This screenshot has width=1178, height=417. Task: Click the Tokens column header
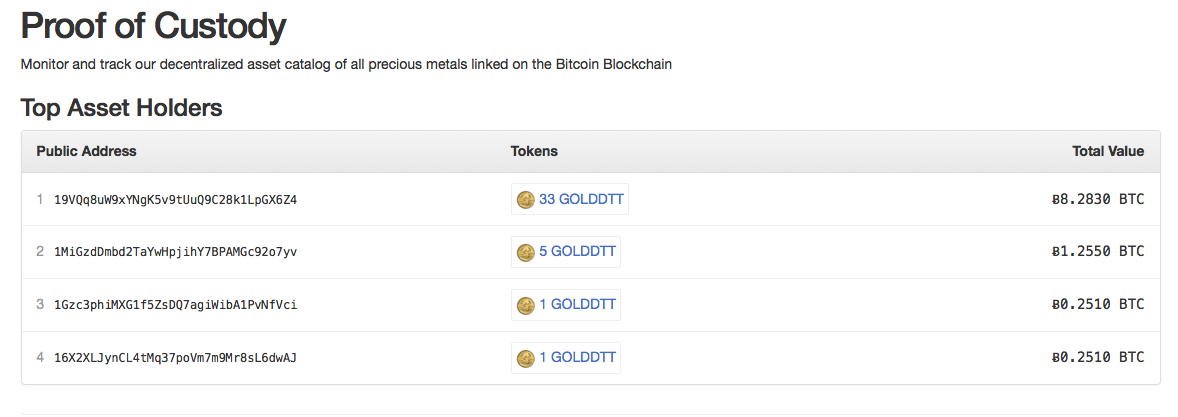[534, 152]
